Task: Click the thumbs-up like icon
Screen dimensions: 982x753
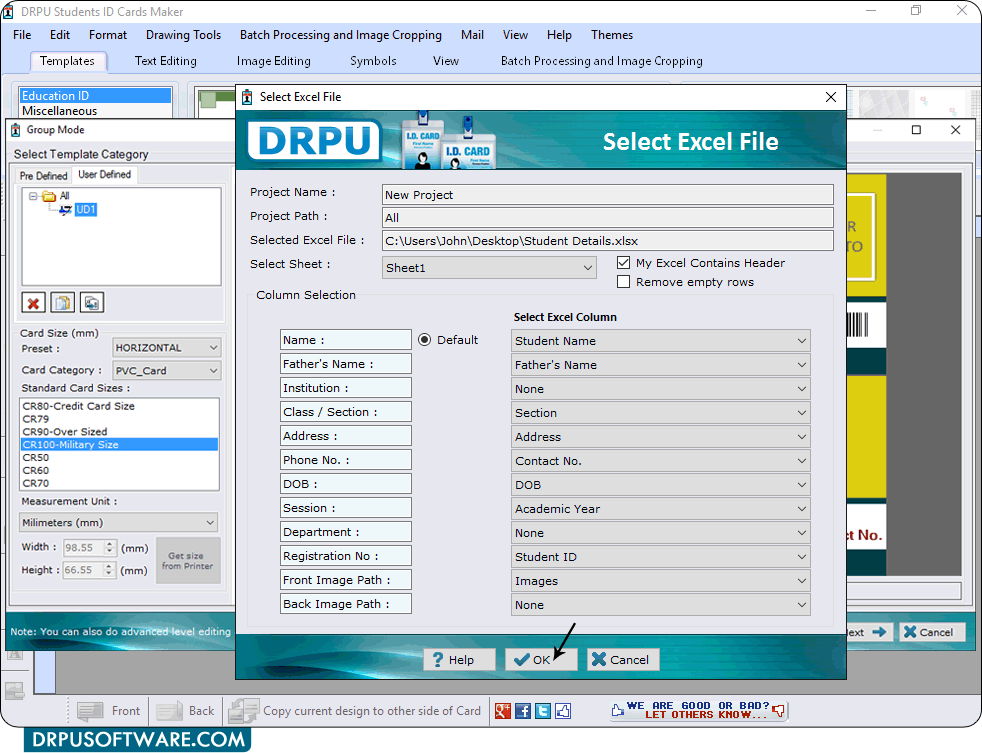Action: [x=562, y=710]
